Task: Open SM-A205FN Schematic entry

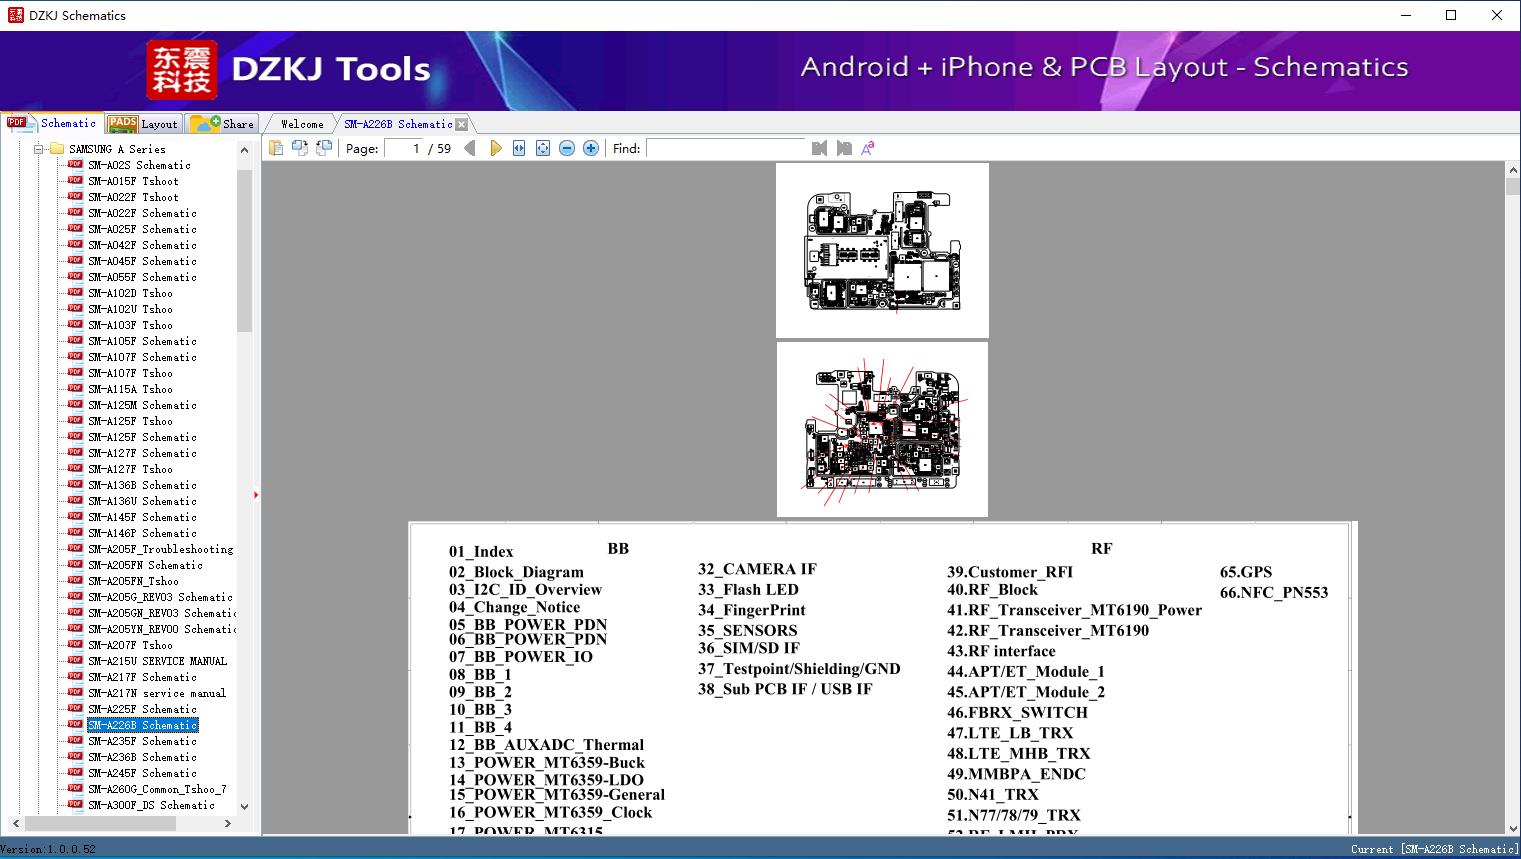Action: [145, 565]
